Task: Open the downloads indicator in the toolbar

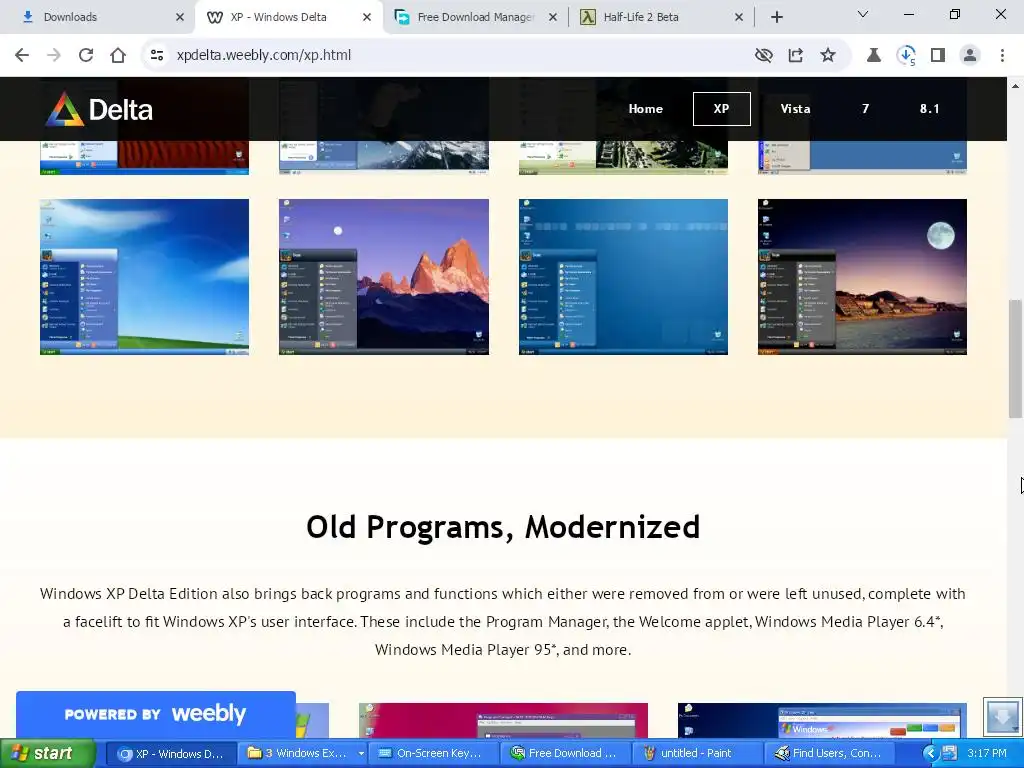Action: [906, 55]
